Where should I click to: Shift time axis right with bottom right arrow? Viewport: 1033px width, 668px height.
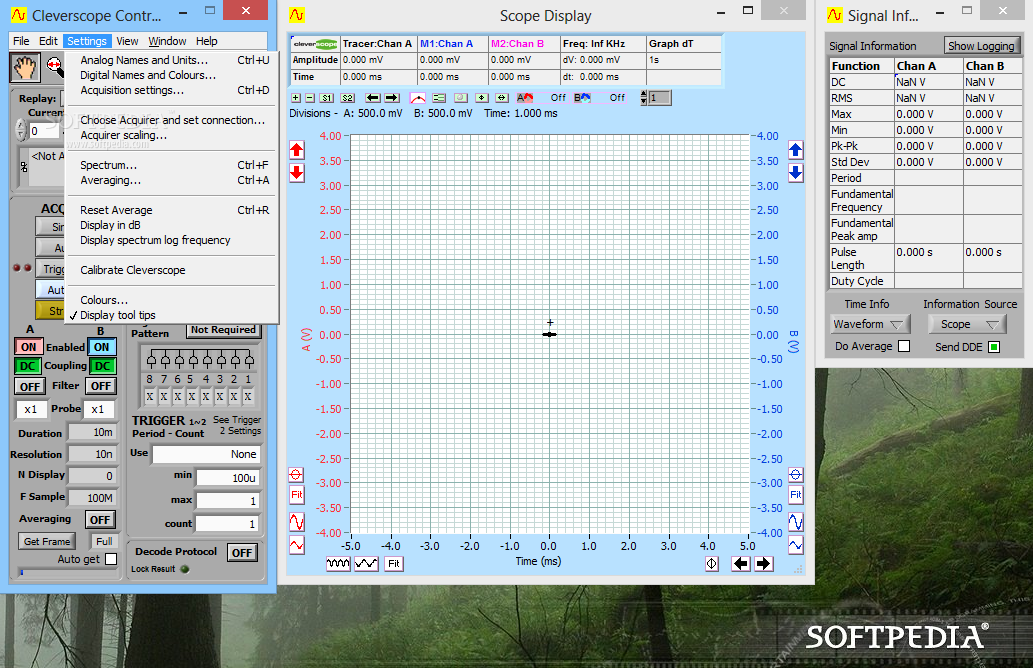(x=764, y=564)
